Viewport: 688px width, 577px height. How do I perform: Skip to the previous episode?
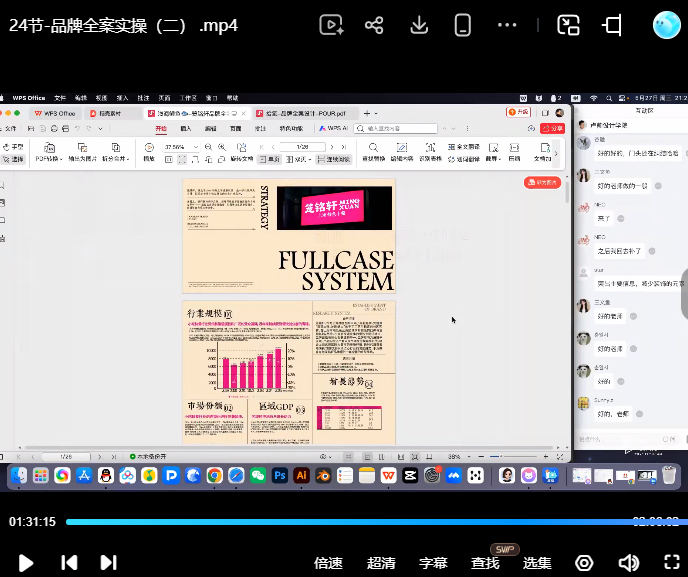tap(69, 563)
